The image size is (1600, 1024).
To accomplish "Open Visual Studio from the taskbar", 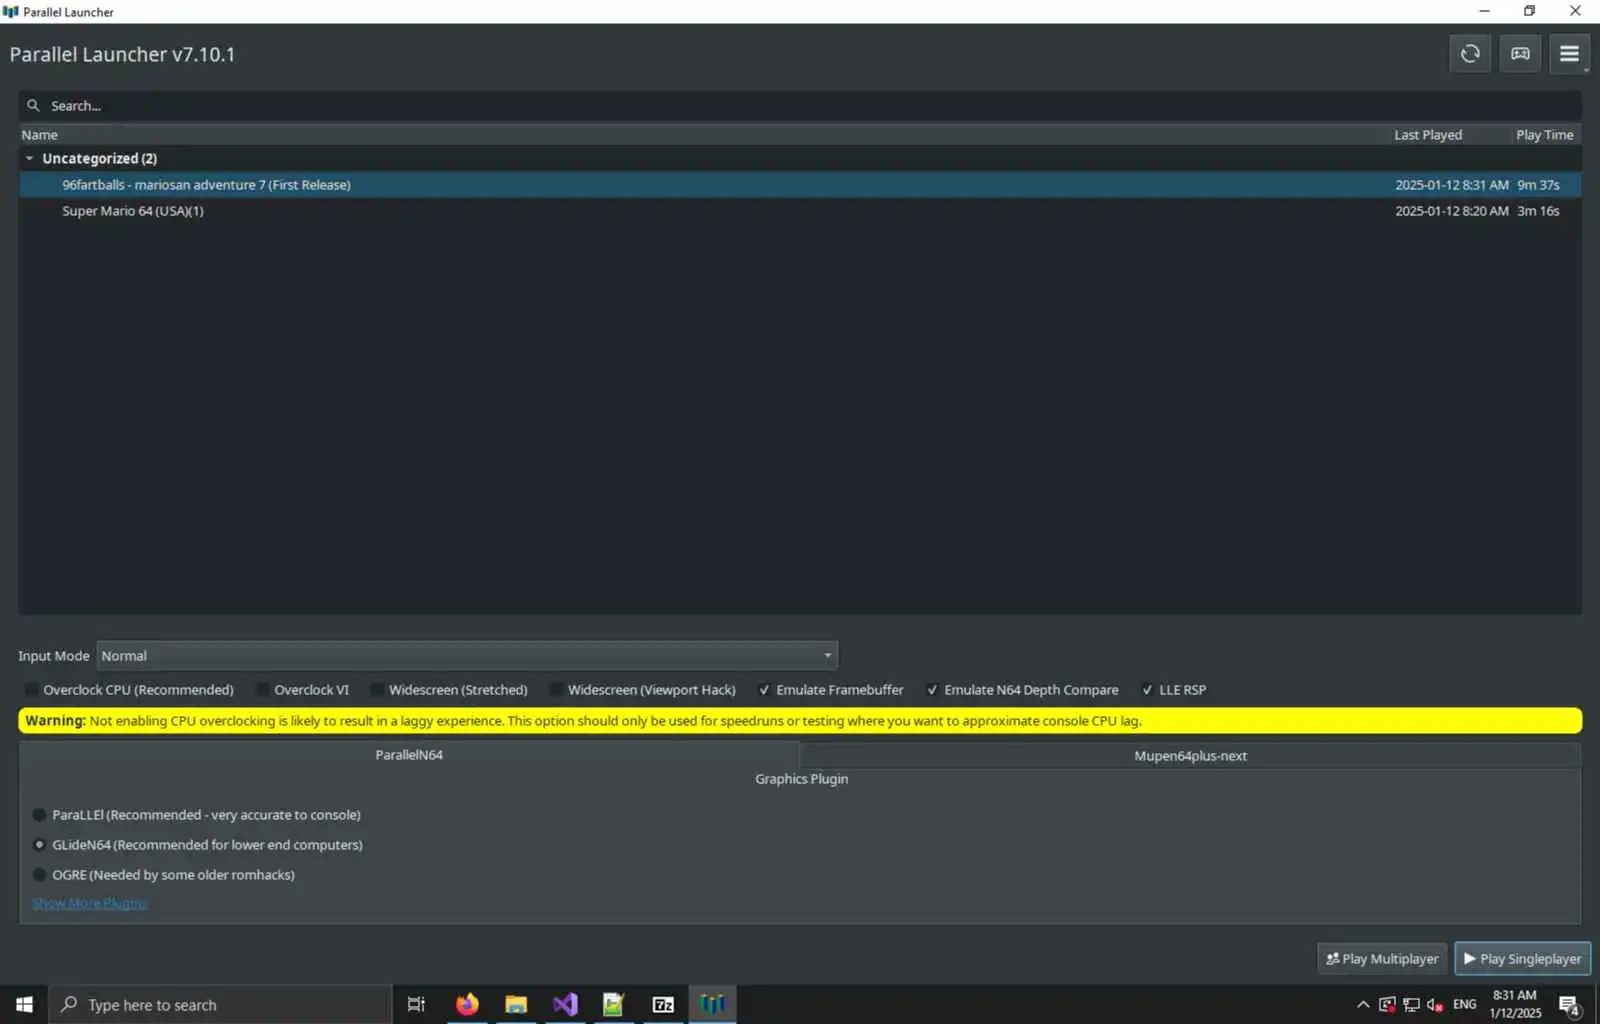I will pos(565,1004).
